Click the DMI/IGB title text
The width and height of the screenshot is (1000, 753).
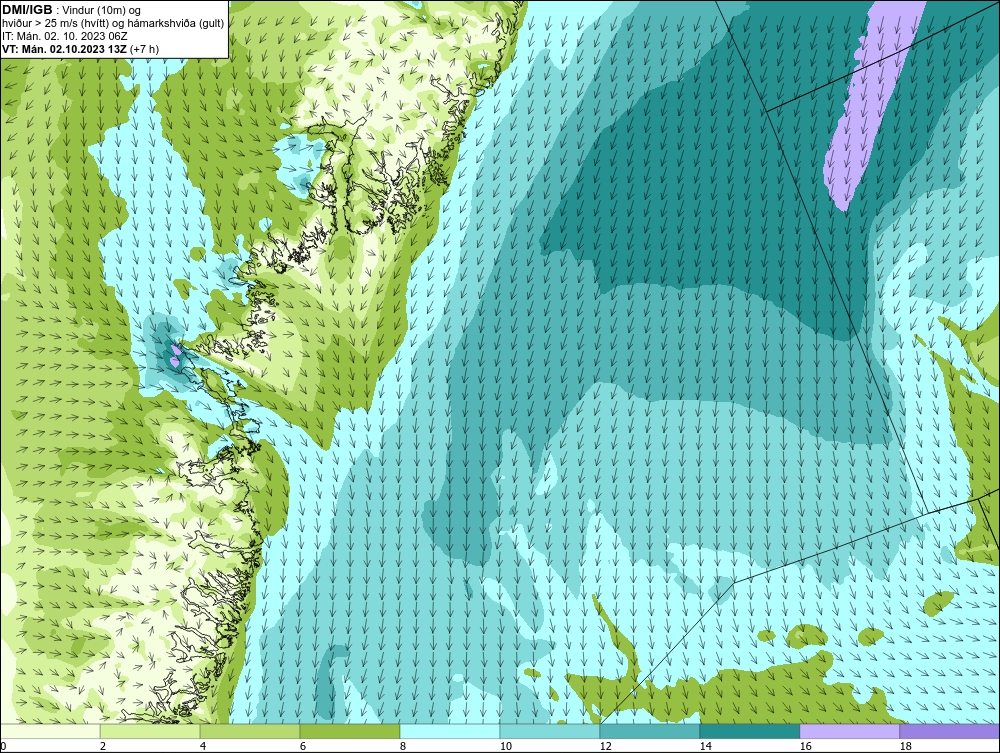click(27, 10)
